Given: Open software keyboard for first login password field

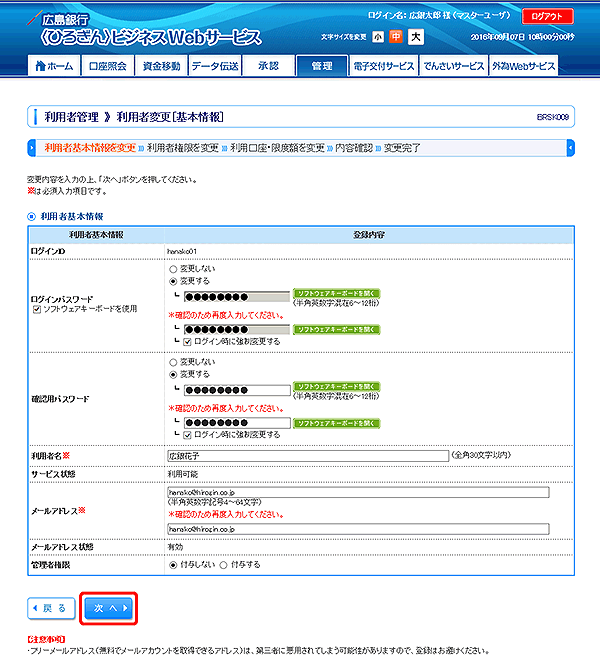Looking at the screenshot, I should point(335,295).
